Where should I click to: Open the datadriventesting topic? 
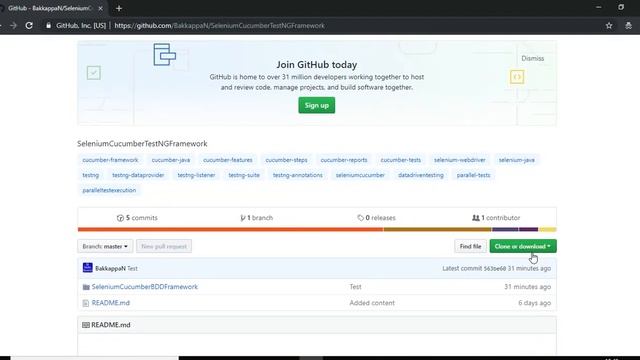click(420, 175)
